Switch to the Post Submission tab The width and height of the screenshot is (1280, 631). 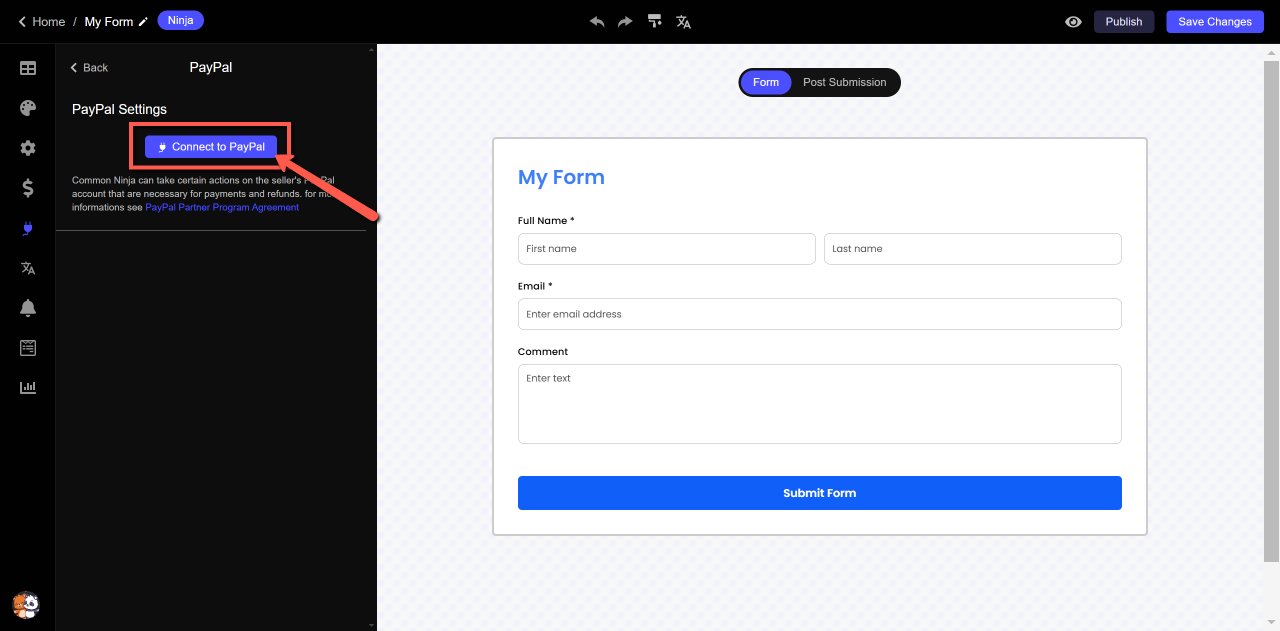[x=845, y=82]
